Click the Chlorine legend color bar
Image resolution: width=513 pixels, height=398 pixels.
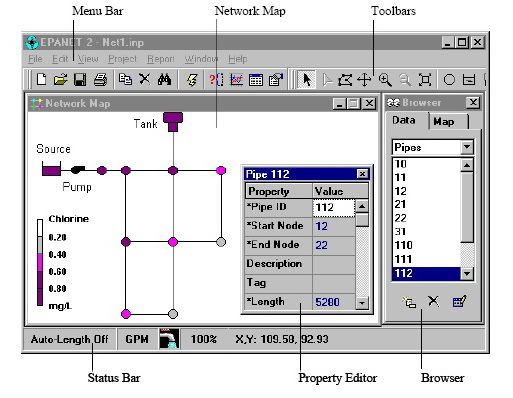coord(40,262)
